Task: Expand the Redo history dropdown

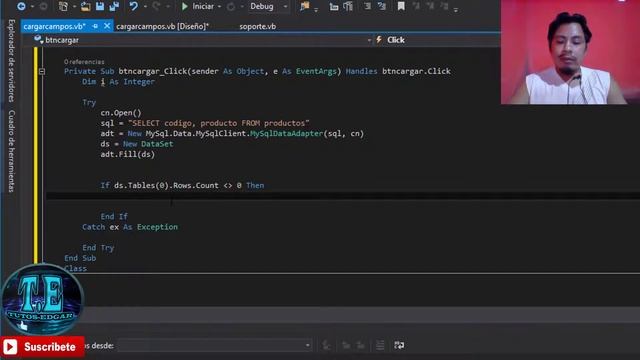Action: (x=167, y=7)
